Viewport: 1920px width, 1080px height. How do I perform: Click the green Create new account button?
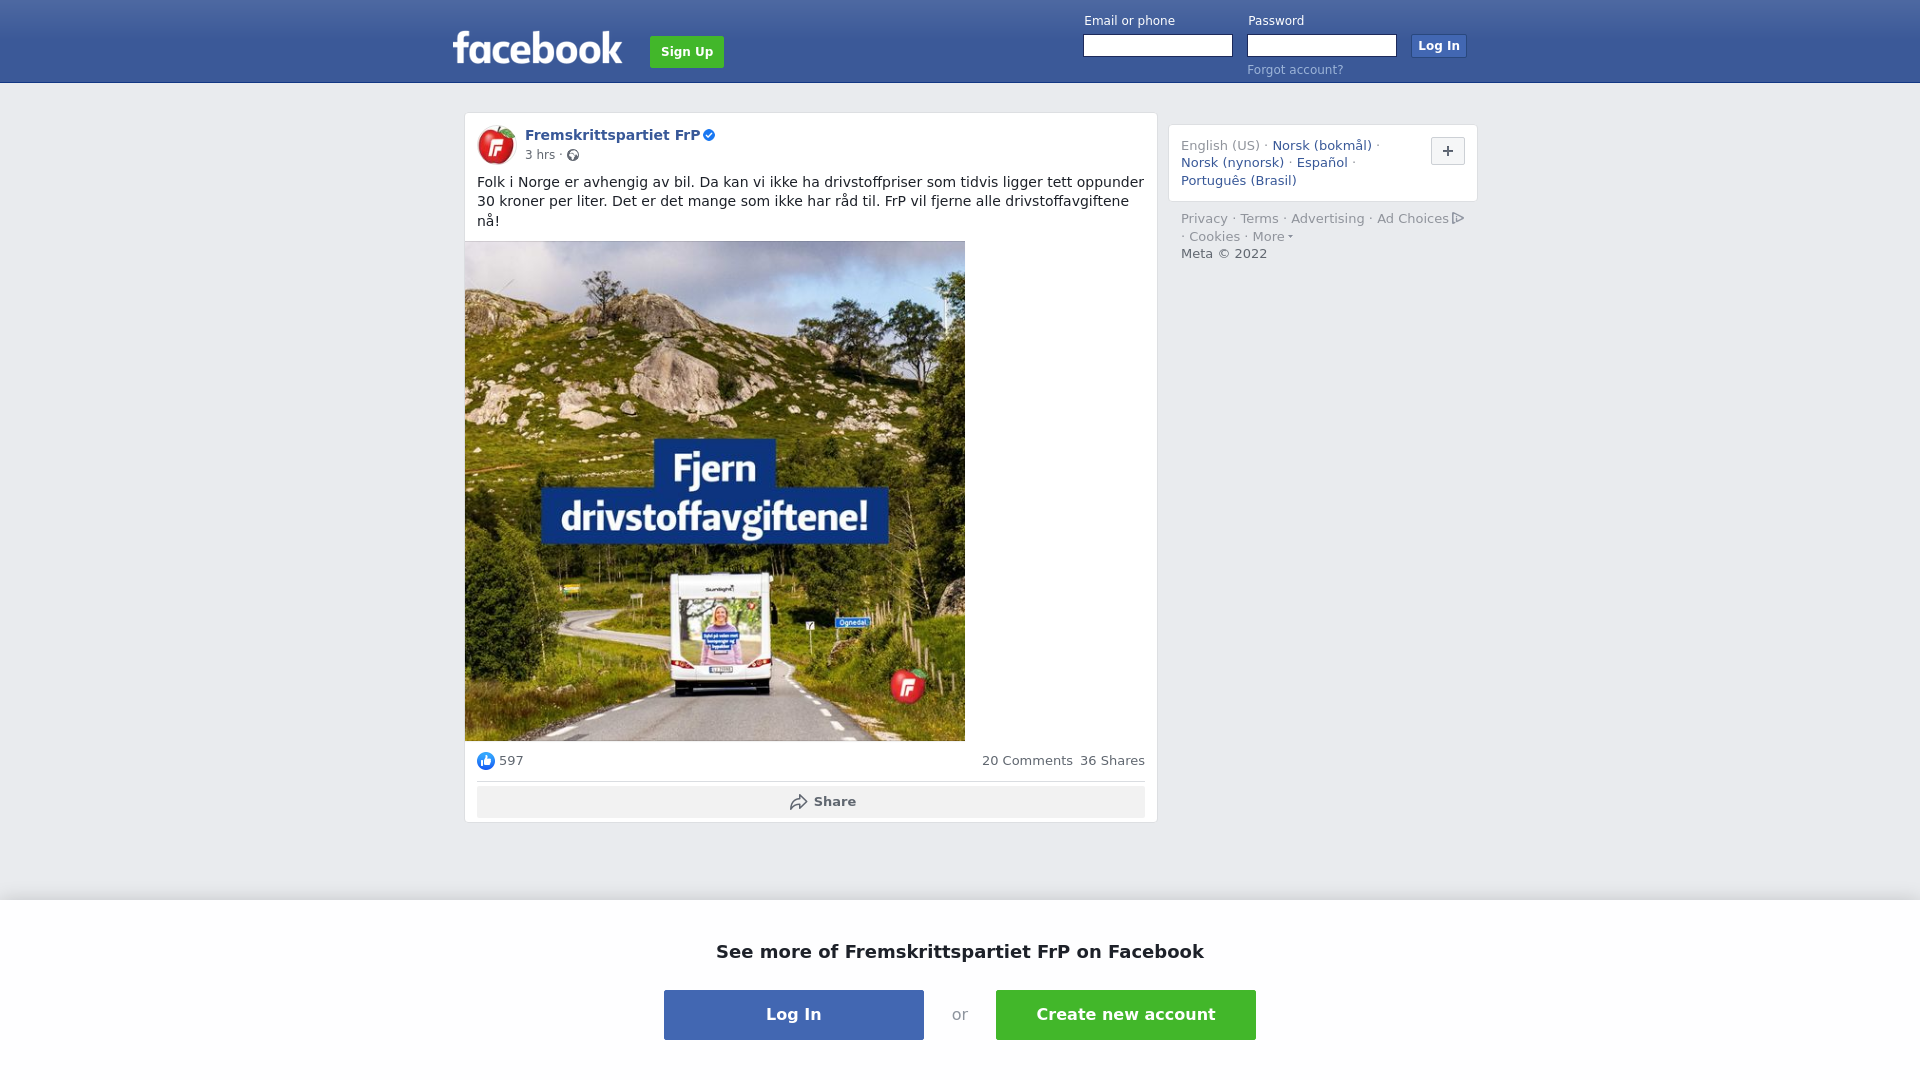1126,1015
